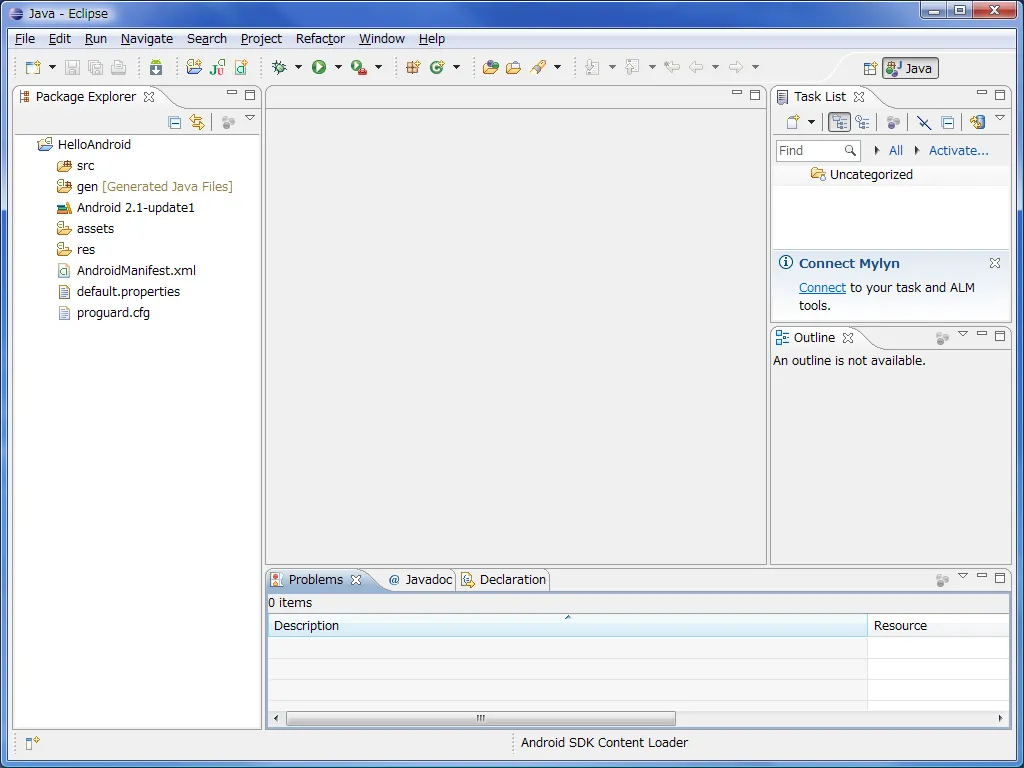This screenshot has height=768, width=1024.
Task: Create a new Java class
Action: (437, 67)
